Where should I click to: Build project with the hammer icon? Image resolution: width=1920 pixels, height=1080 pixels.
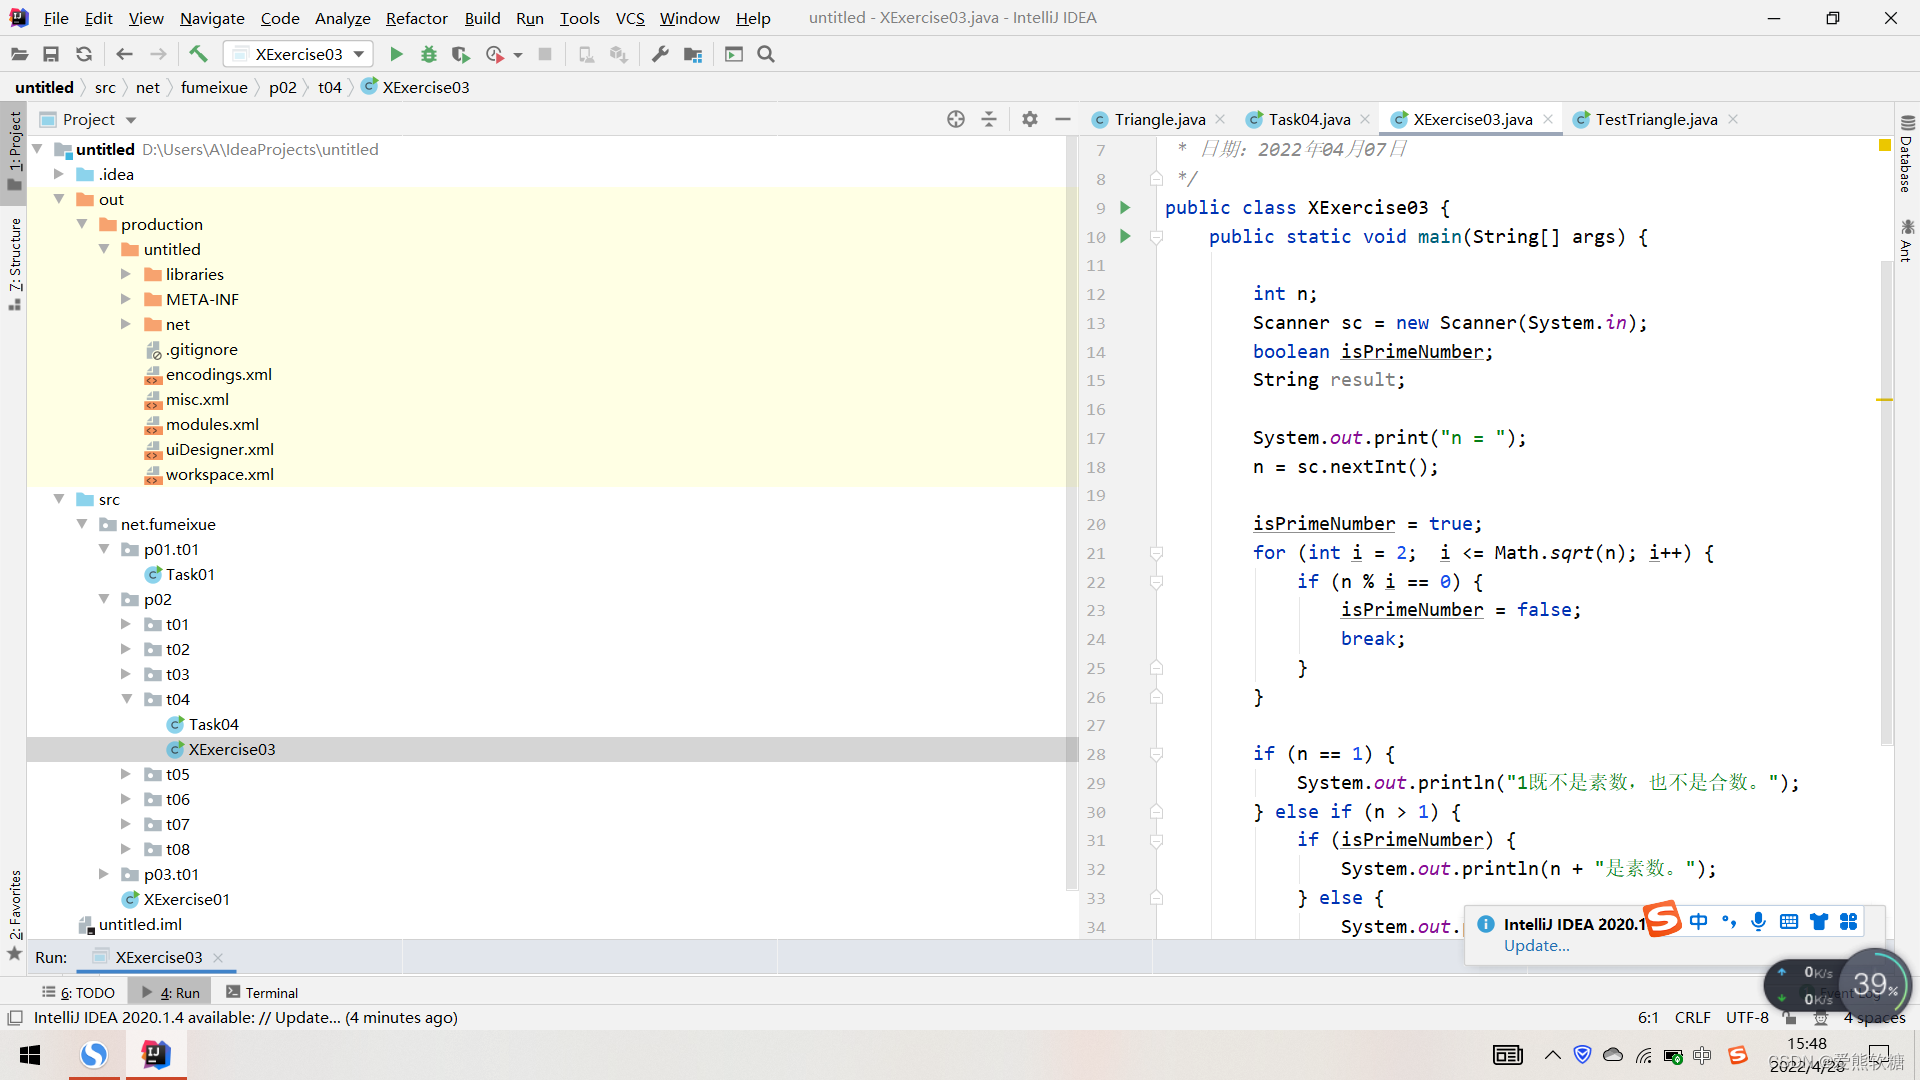pos(198,54)
